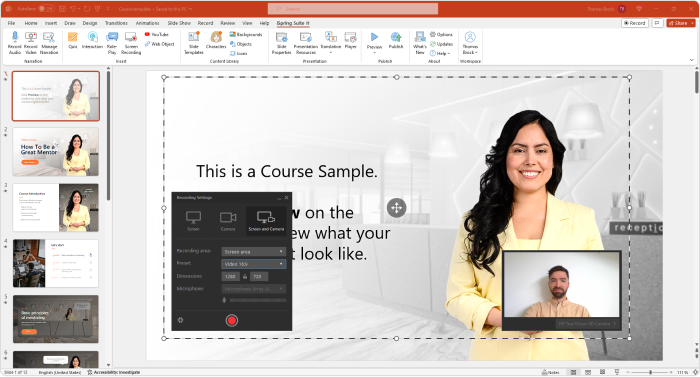This screenshot has width=700, height=377.
Task: Open iSpring Options
Action: 442,34
